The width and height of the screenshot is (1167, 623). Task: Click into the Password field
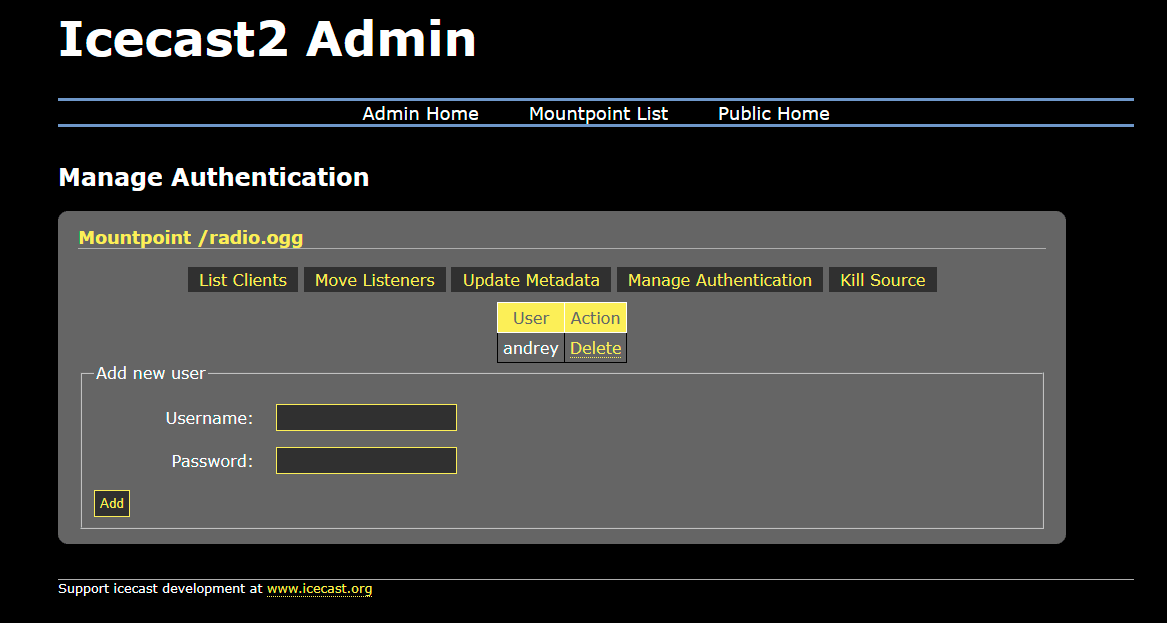coord(366,461)
